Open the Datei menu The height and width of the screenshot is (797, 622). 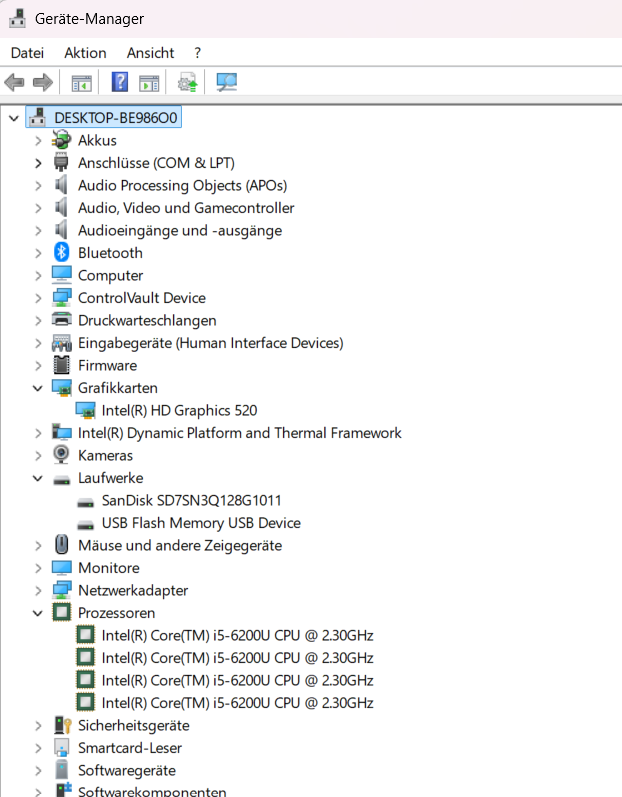point(27,53)
